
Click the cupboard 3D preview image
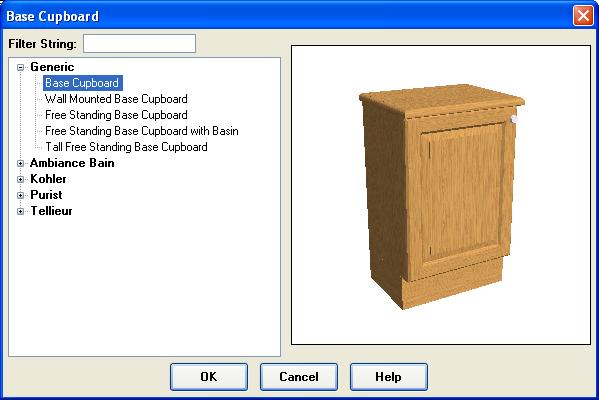click(441, 196)
